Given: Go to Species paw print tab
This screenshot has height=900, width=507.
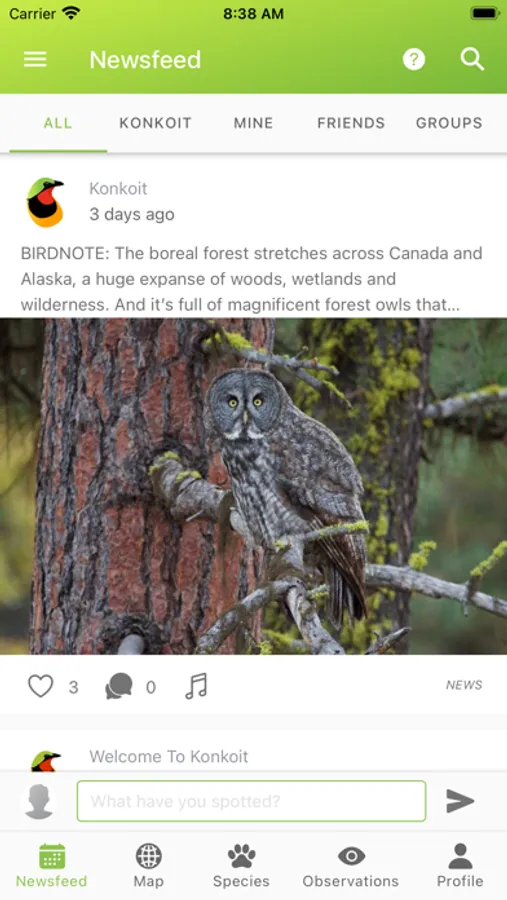Looking at the screenshot, I should pos(241,866).
